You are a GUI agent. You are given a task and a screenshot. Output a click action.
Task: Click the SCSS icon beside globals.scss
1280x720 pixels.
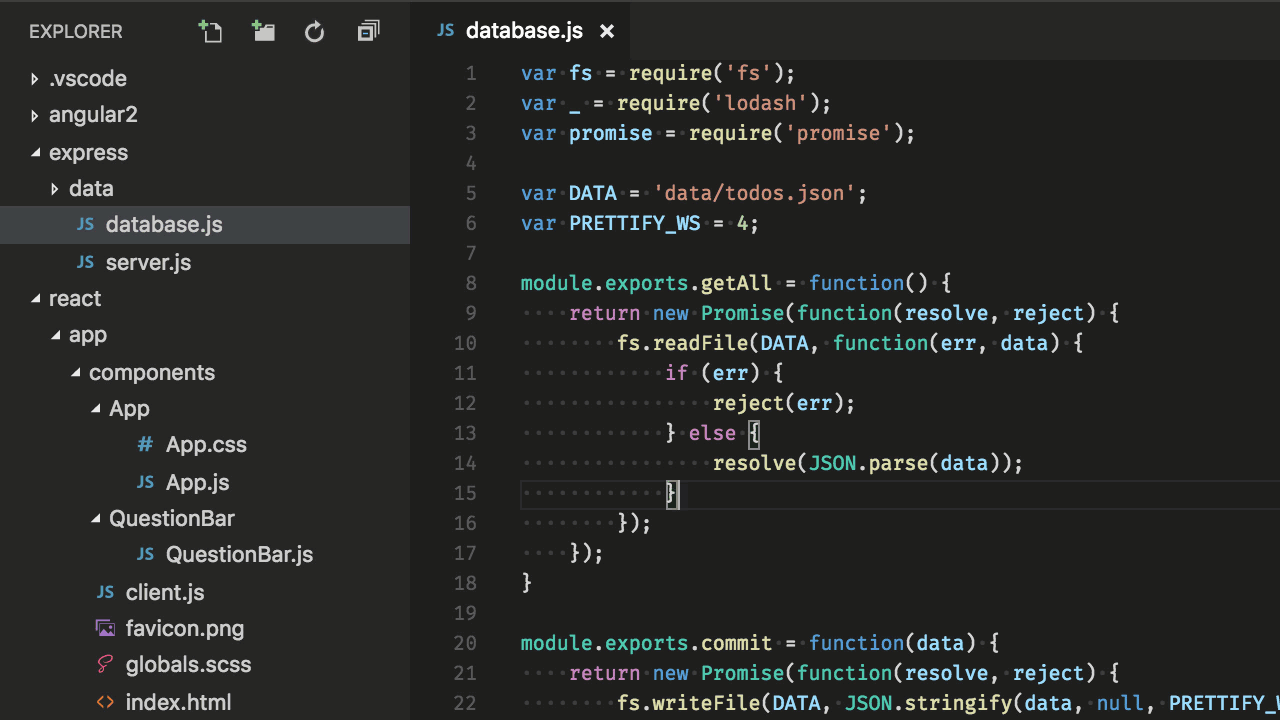[x=104, y=664]
